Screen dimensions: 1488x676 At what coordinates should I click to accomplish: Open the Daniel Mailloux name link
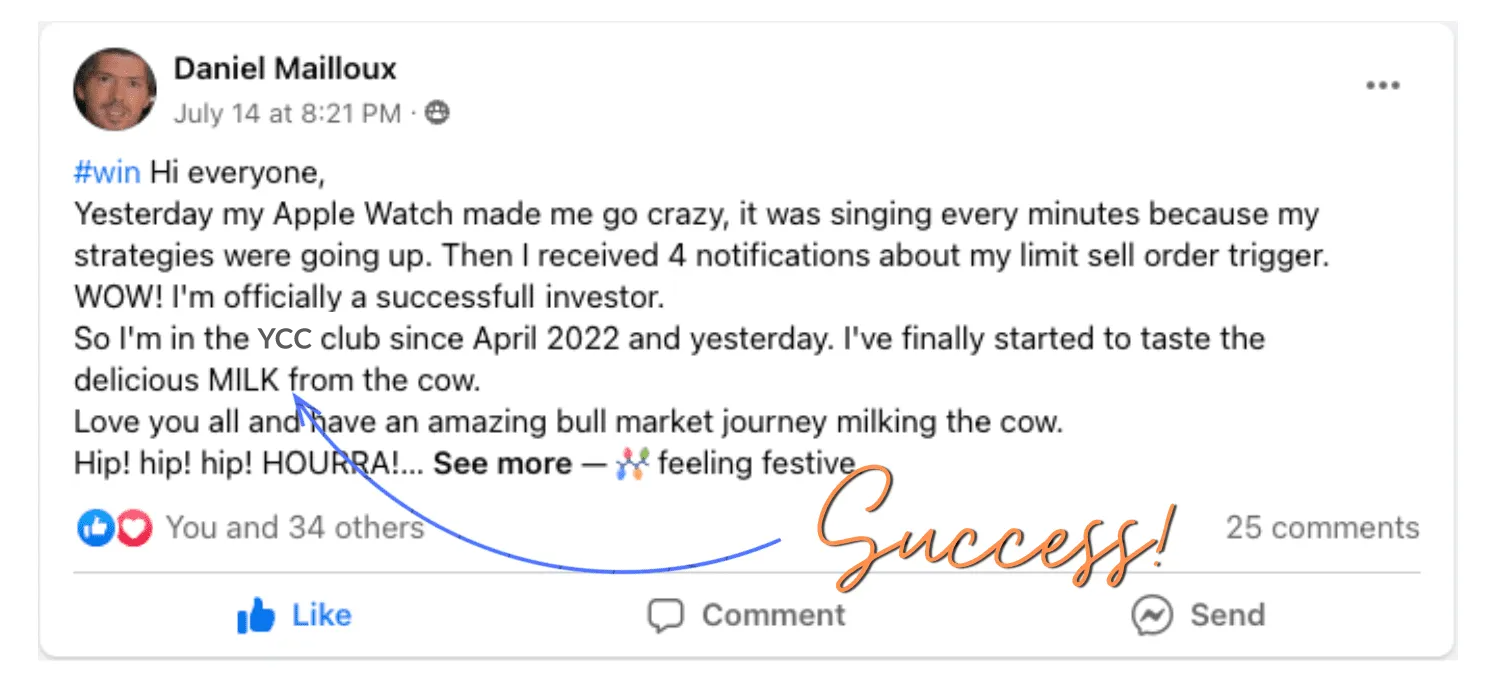[285, 68]
